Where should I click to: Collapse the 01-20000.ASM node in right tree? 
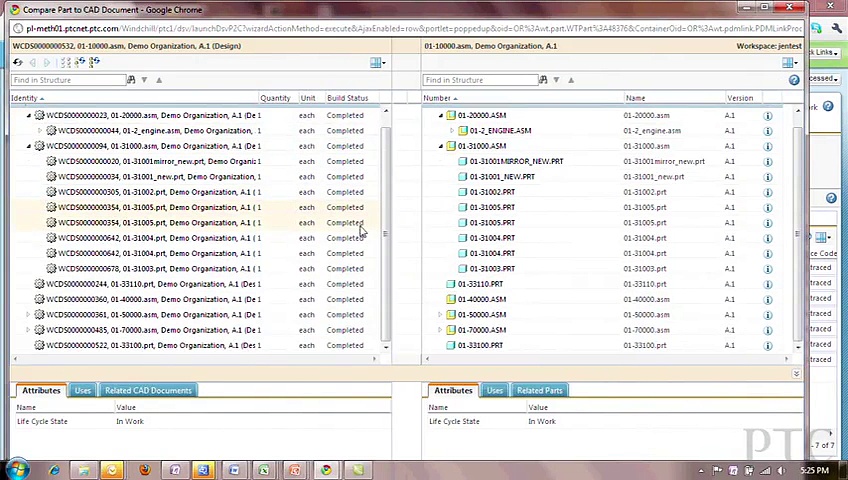[440, 115]
